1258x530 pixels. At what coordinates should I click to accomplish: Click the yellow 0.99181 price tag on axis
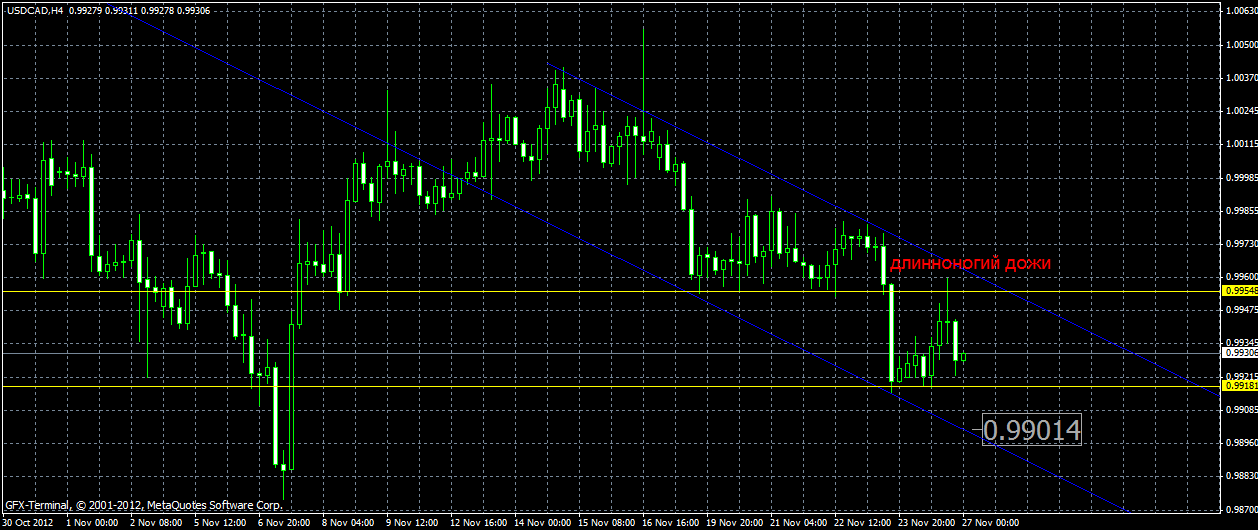[1240, 385]
